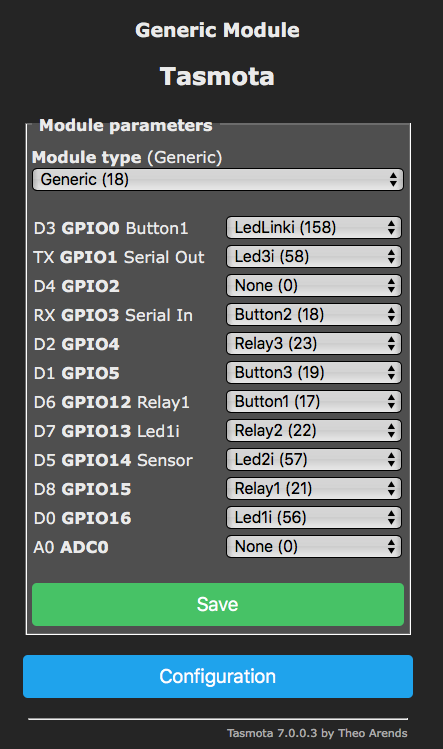Click the 'D7 GPIO13 Led1i' label
The height and width of the screenshot is (749, 443).
pos(107,431)
